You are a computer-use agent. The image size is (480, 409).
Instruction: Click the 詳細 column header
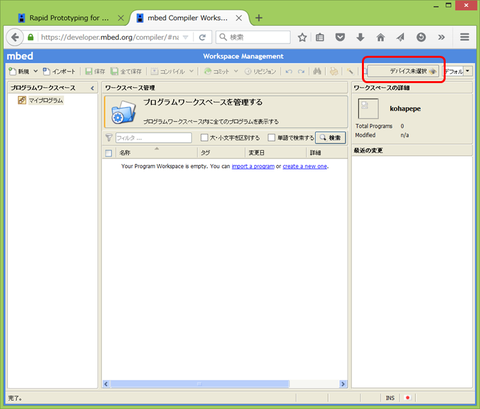tap(327, 153)
